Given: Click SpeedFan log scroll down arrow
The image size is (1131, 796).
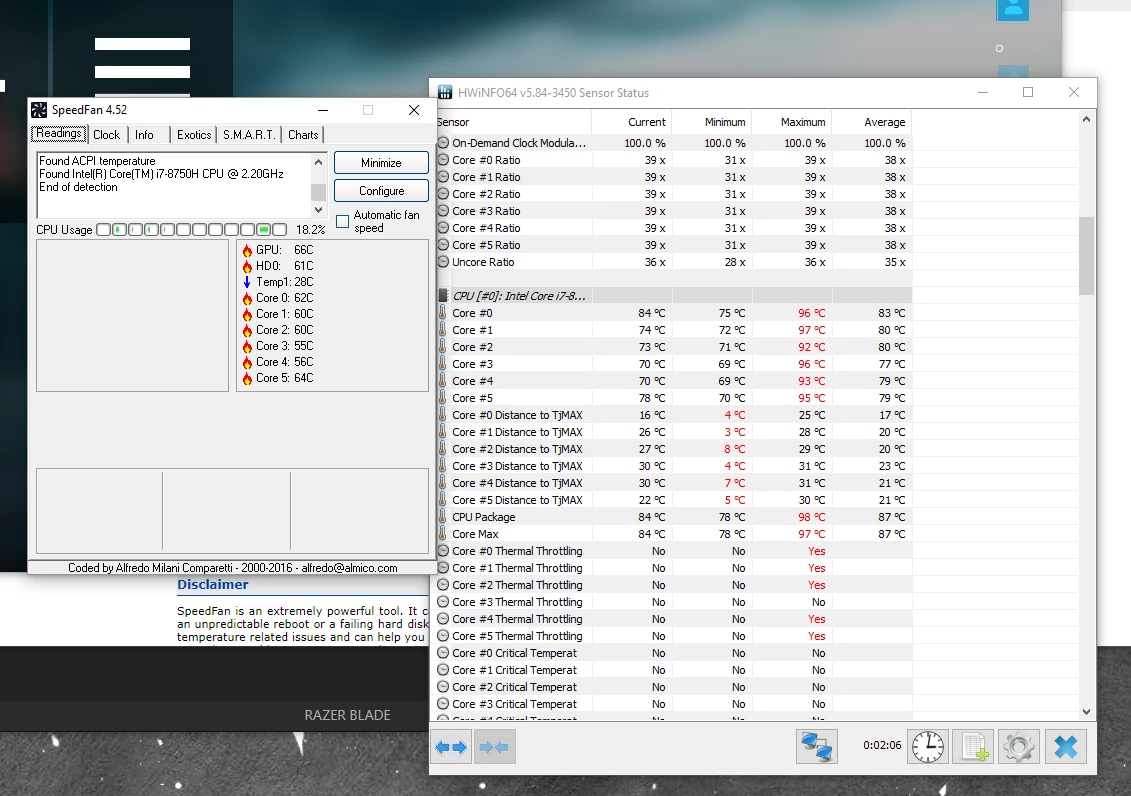Looking at the screenshot, I should click(318, 210).
